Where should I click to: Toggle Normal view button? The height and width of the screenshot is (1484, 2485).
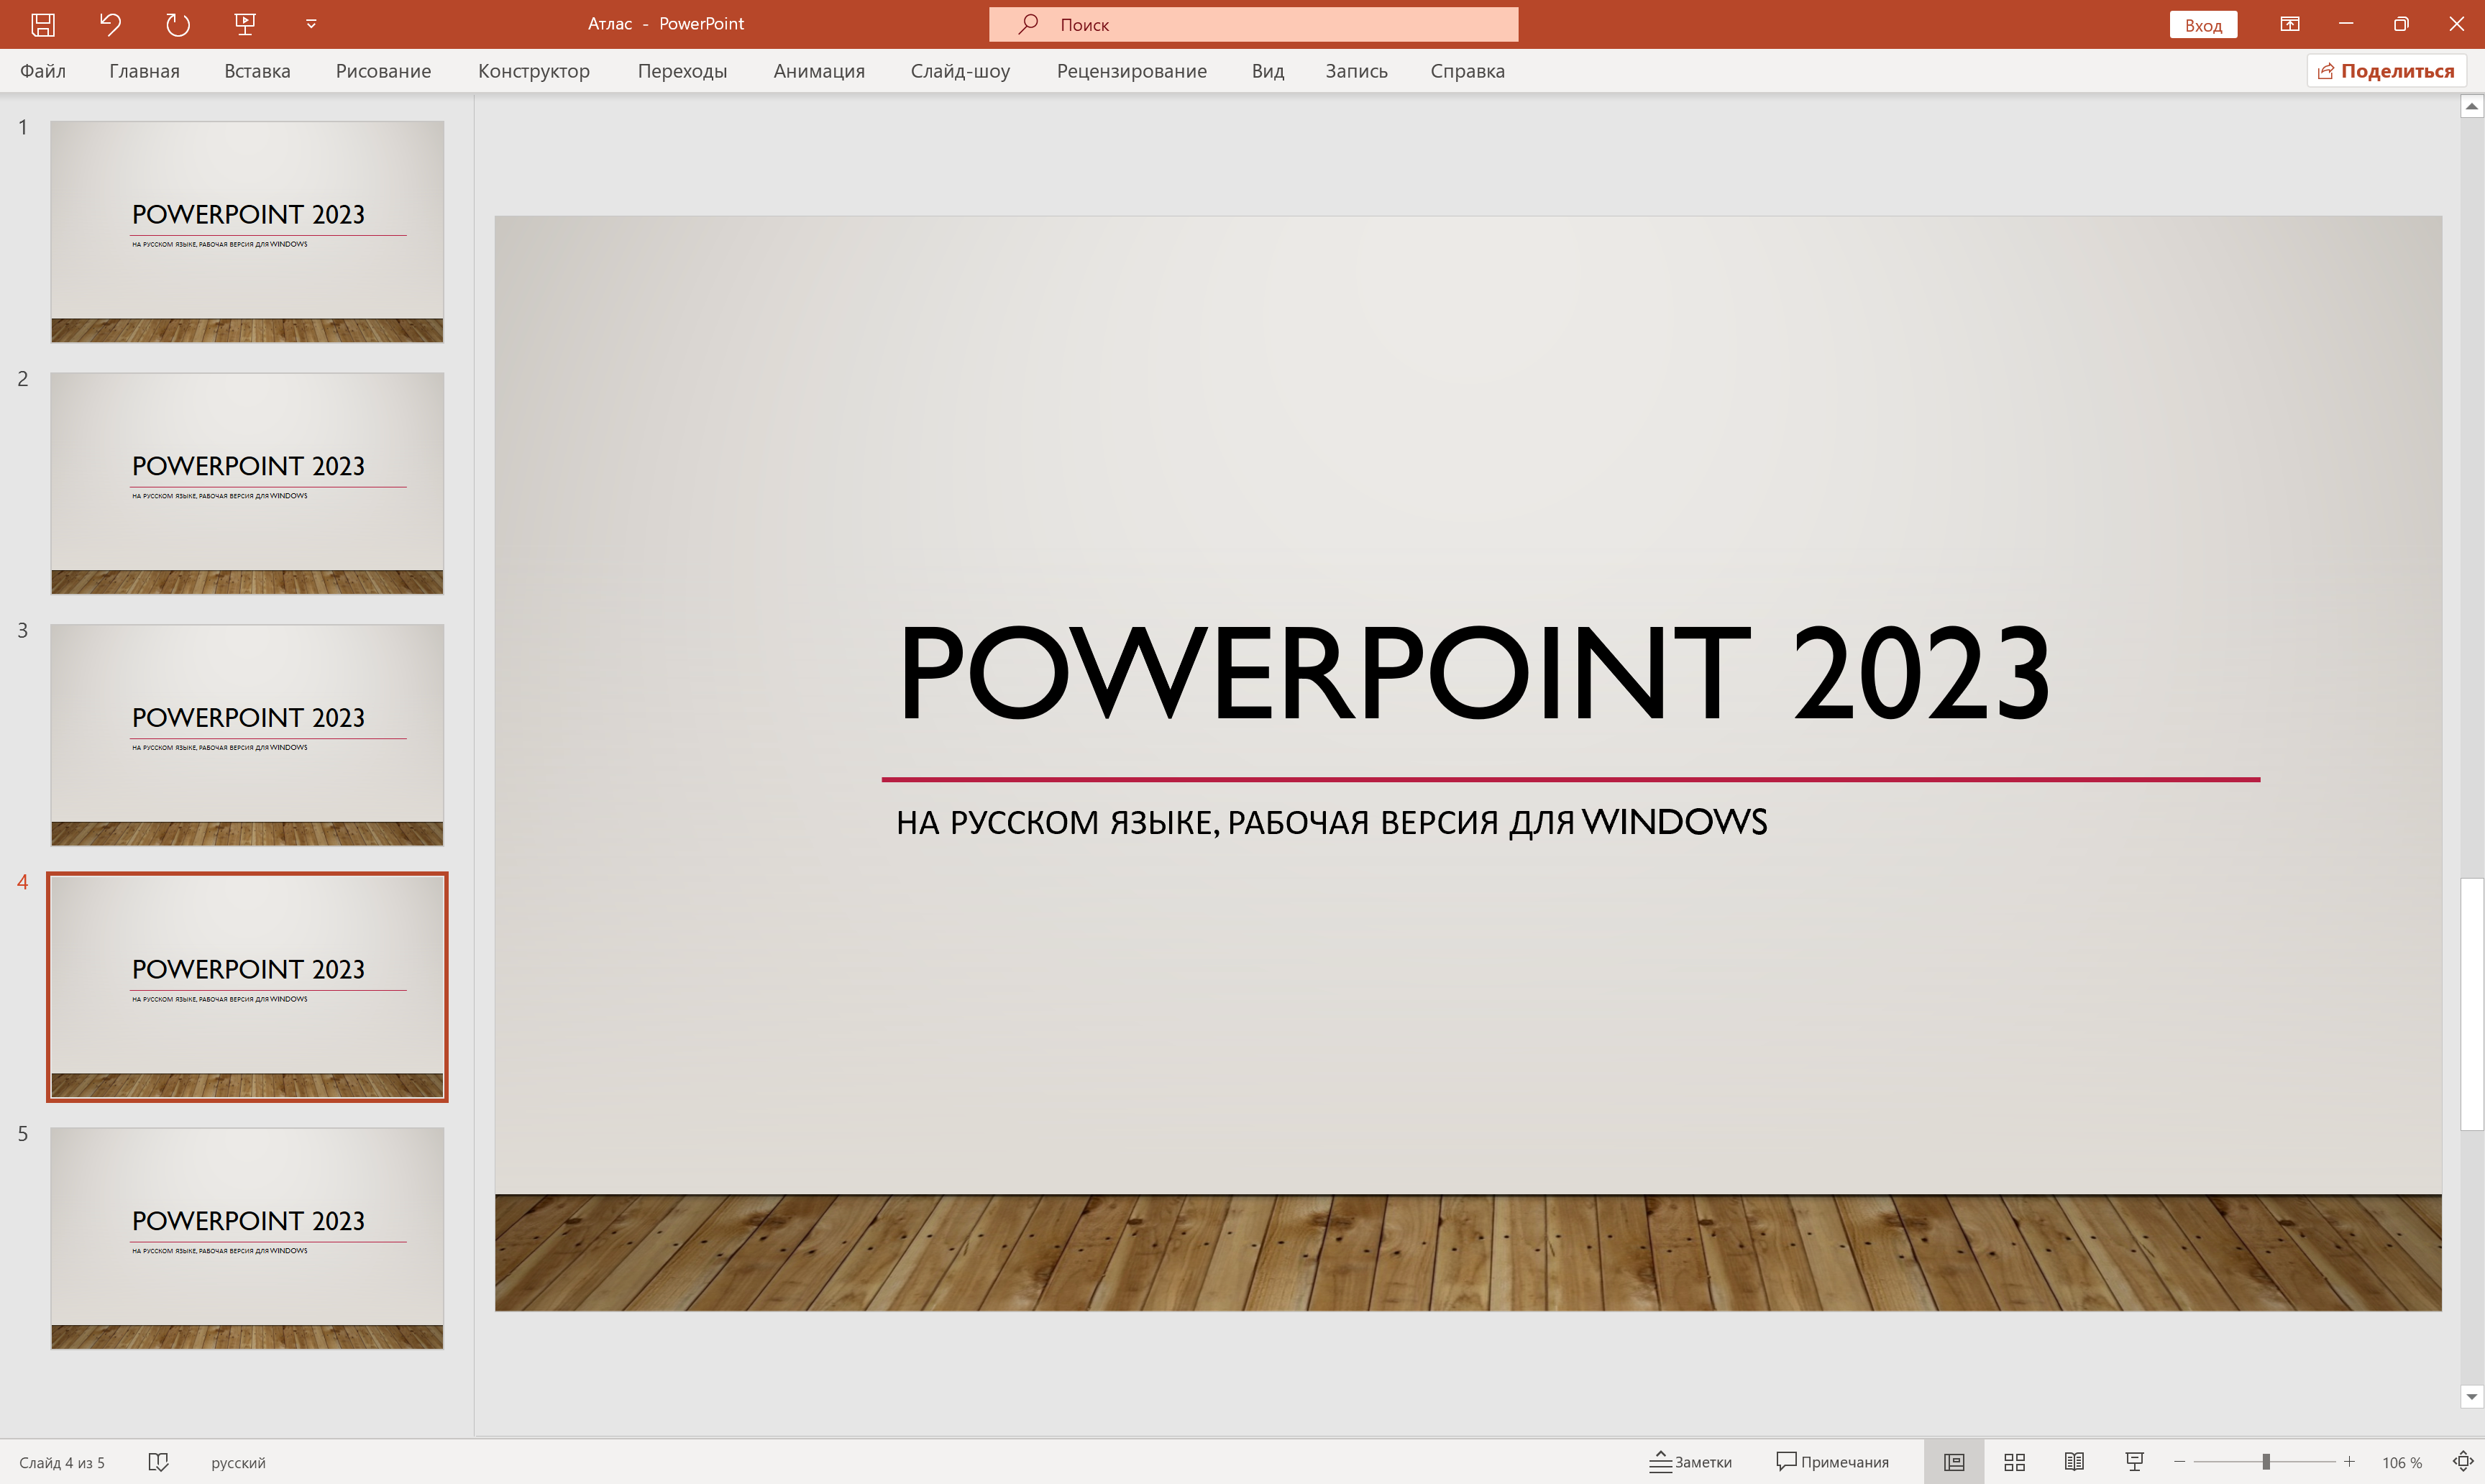(x=1953, y=1462)
